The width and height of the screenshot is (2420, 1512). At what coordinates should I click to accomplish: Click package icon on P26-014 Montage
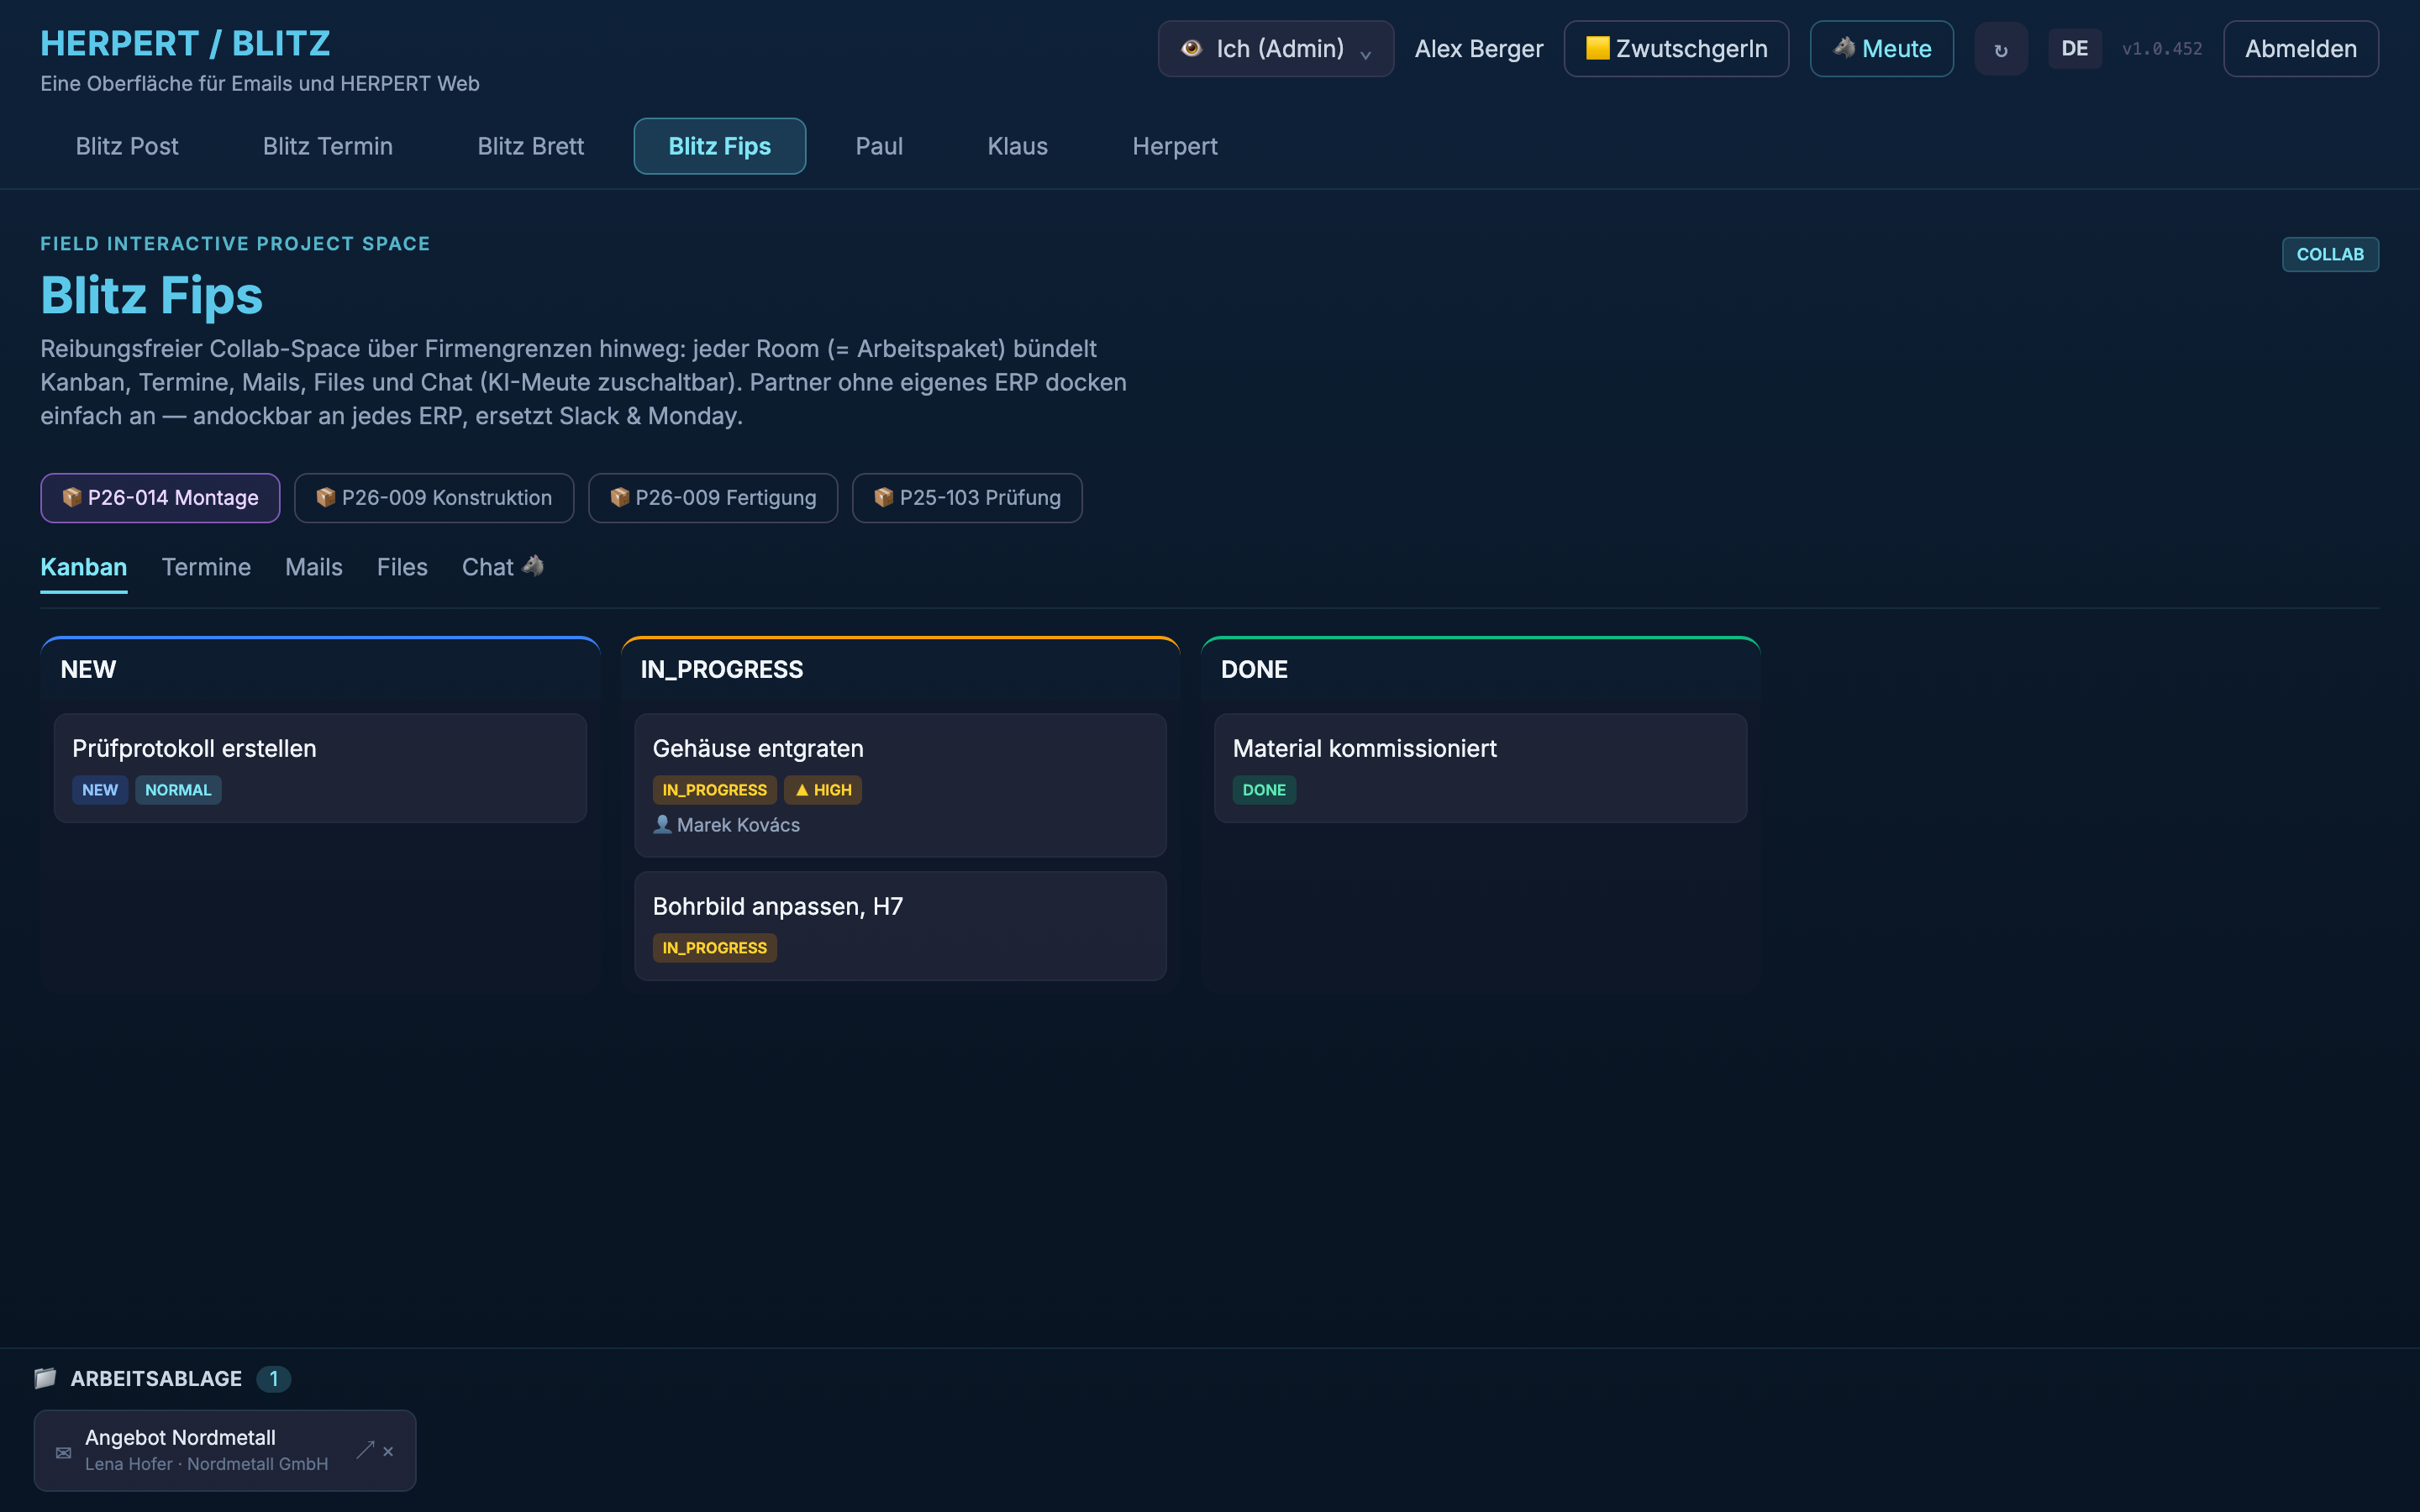(x=72, y=497)
